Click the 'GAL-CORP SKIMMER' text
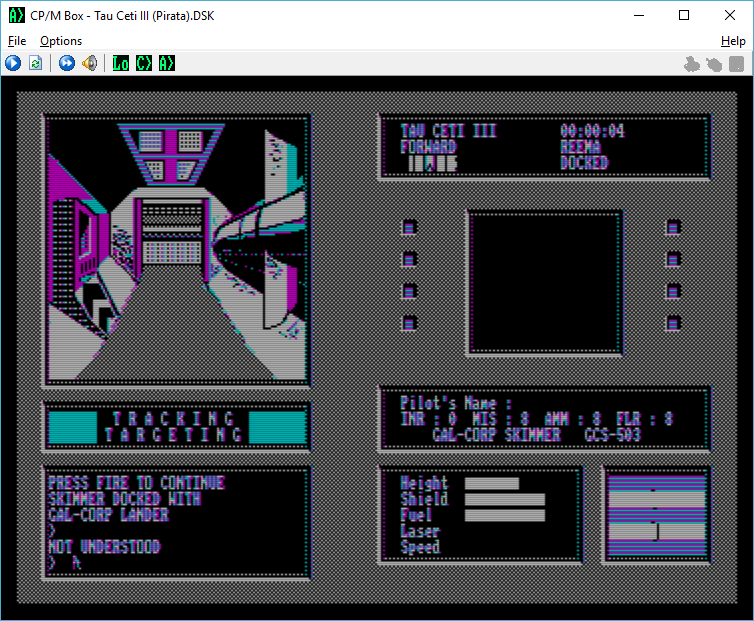 point(496,435)
